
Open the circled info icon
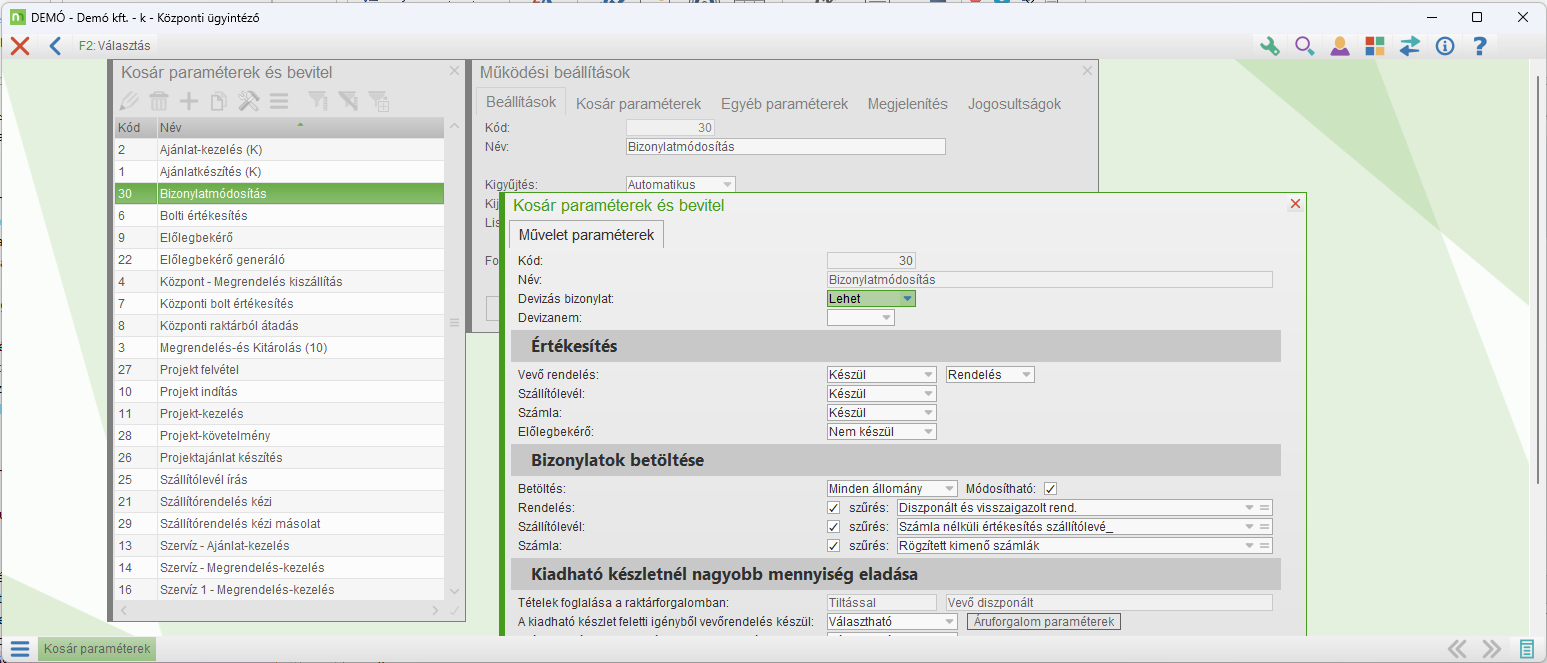[1445, 45]
